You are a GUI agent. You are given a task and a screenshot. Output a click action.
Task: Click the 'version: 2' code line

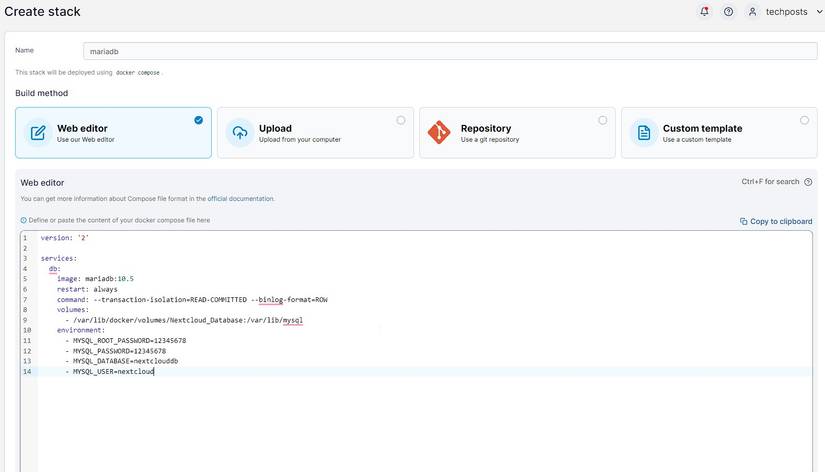pos(65,238)
